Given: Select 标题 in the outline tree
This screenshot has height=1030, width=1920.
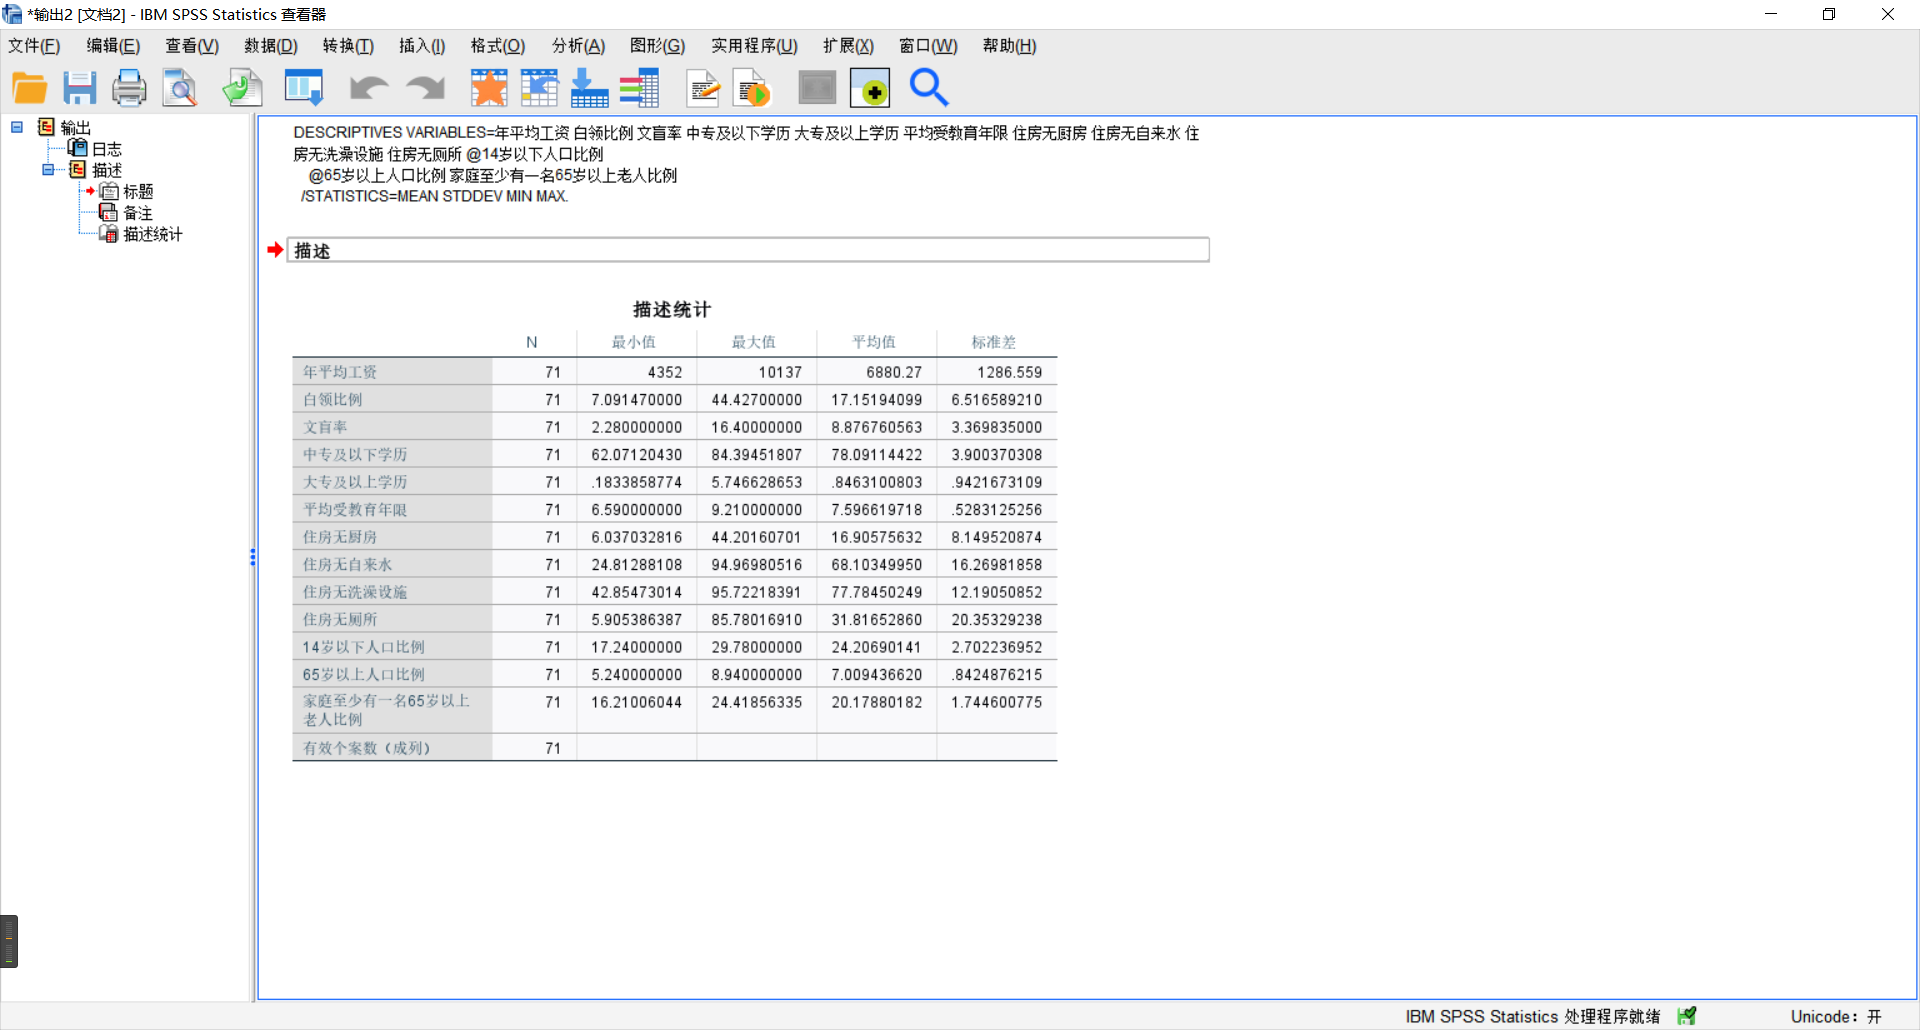Looking at the screenshot, I should coord(137,191).
